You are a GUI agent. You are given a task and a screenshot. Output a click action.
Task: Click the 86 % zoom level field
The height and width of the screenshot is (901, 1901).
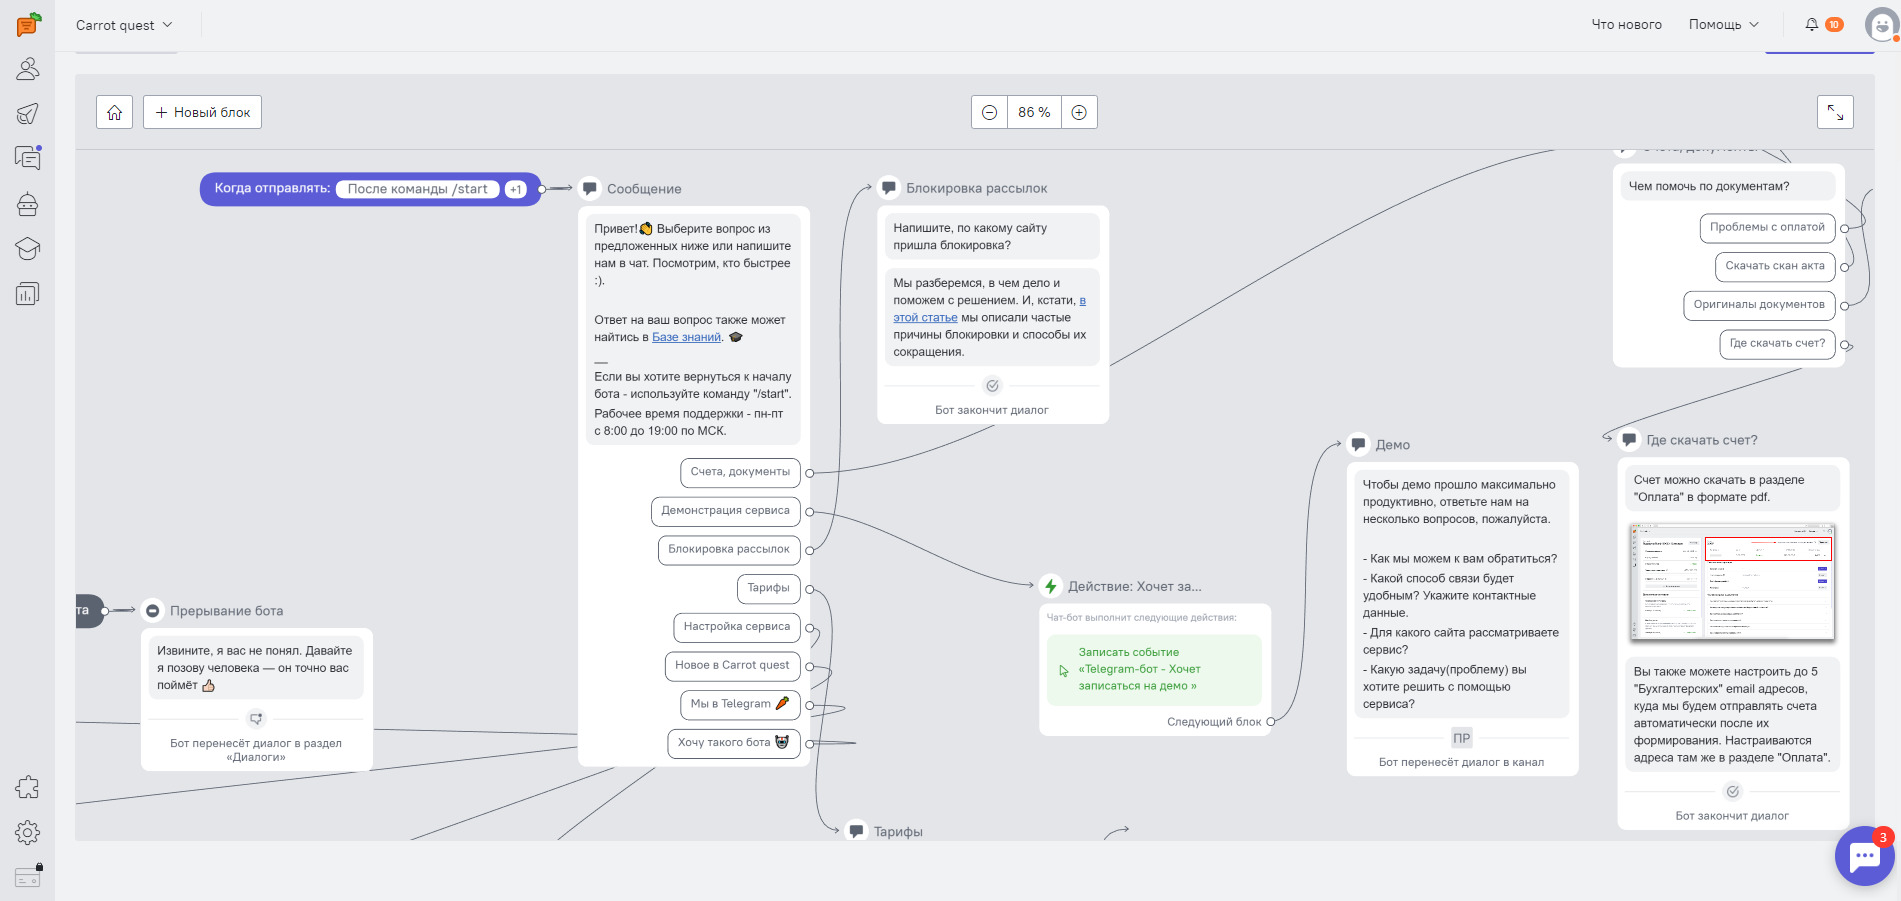point(1034,112)
